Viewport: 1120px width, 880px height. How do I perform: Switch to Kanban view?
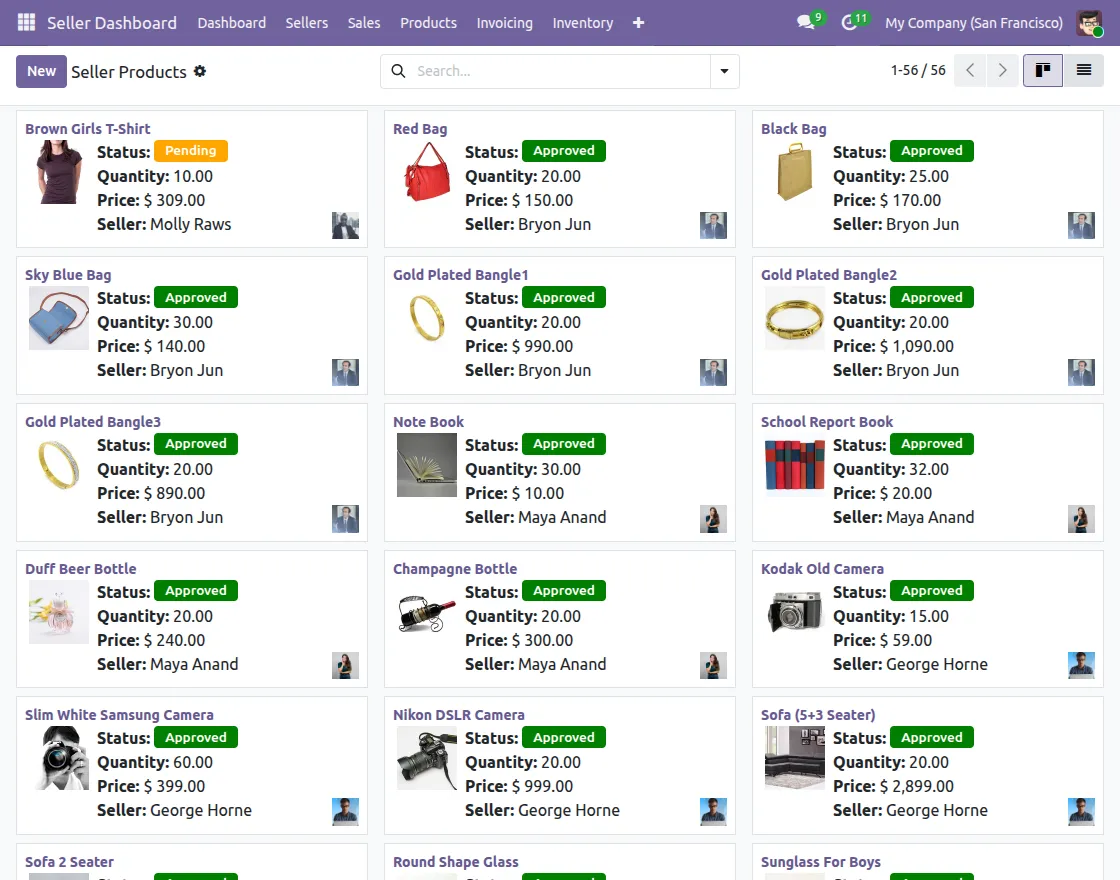[x=1043, y=71]
